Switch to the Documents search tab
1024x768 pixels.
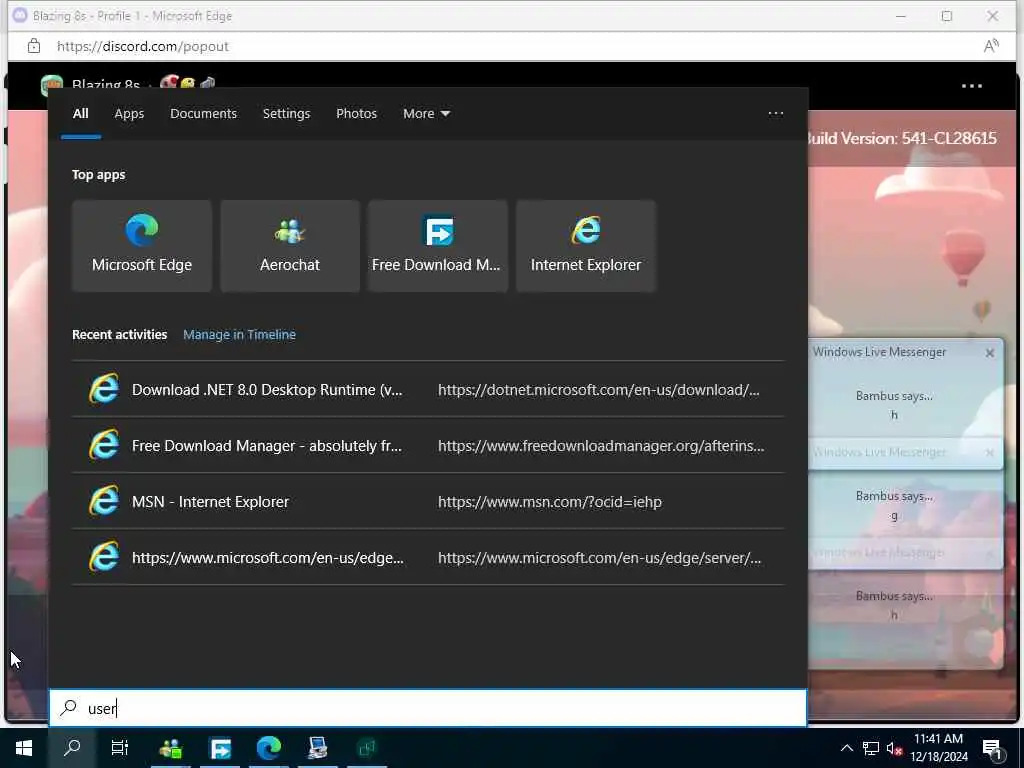(203, 114)
